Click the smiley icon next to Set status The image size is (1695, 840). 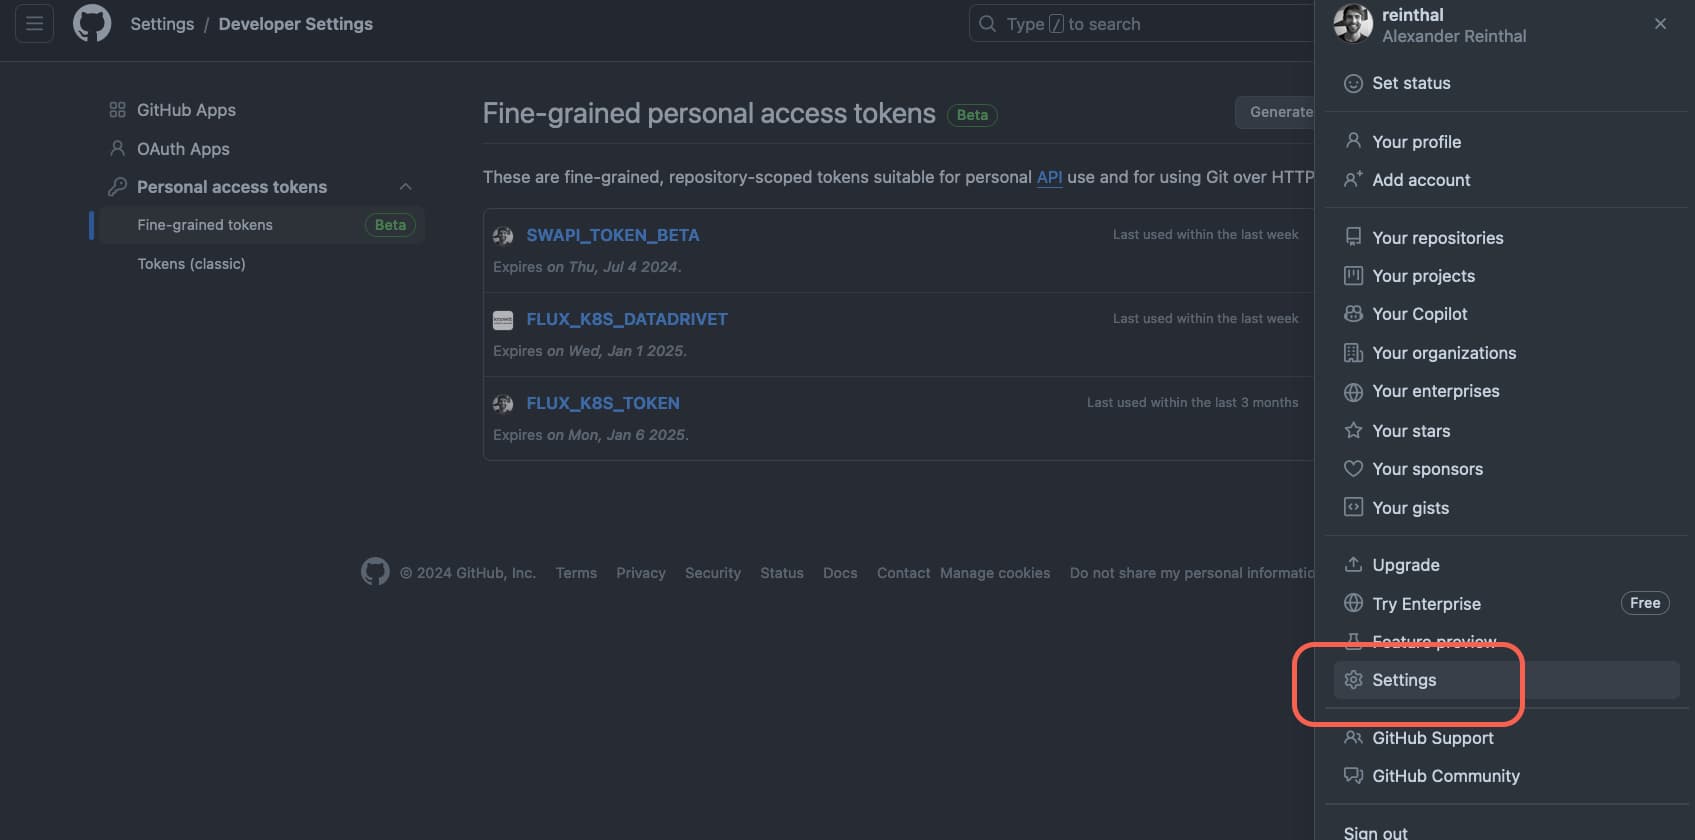click(1353, 83)
